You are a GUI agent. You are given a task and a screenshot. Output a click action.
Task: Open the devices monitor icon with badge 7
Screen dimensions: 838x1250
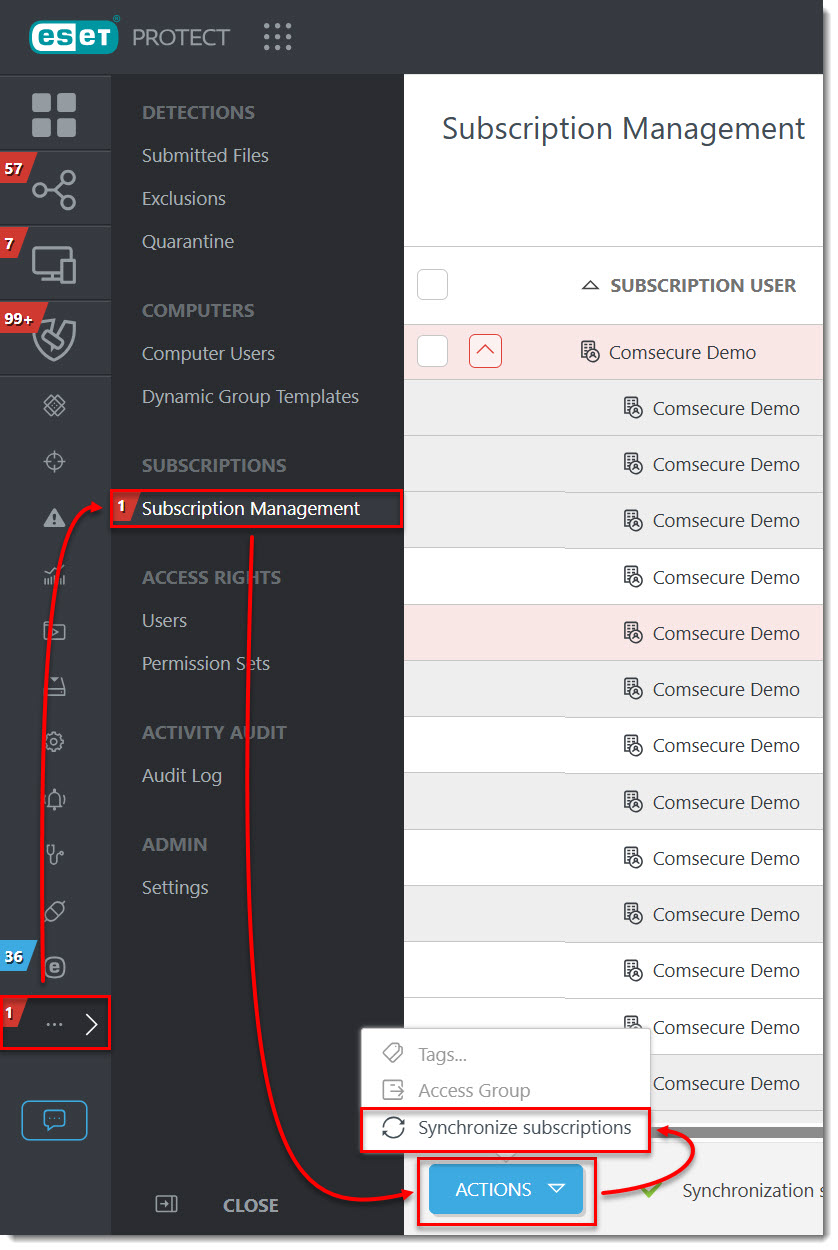[54, 264]
